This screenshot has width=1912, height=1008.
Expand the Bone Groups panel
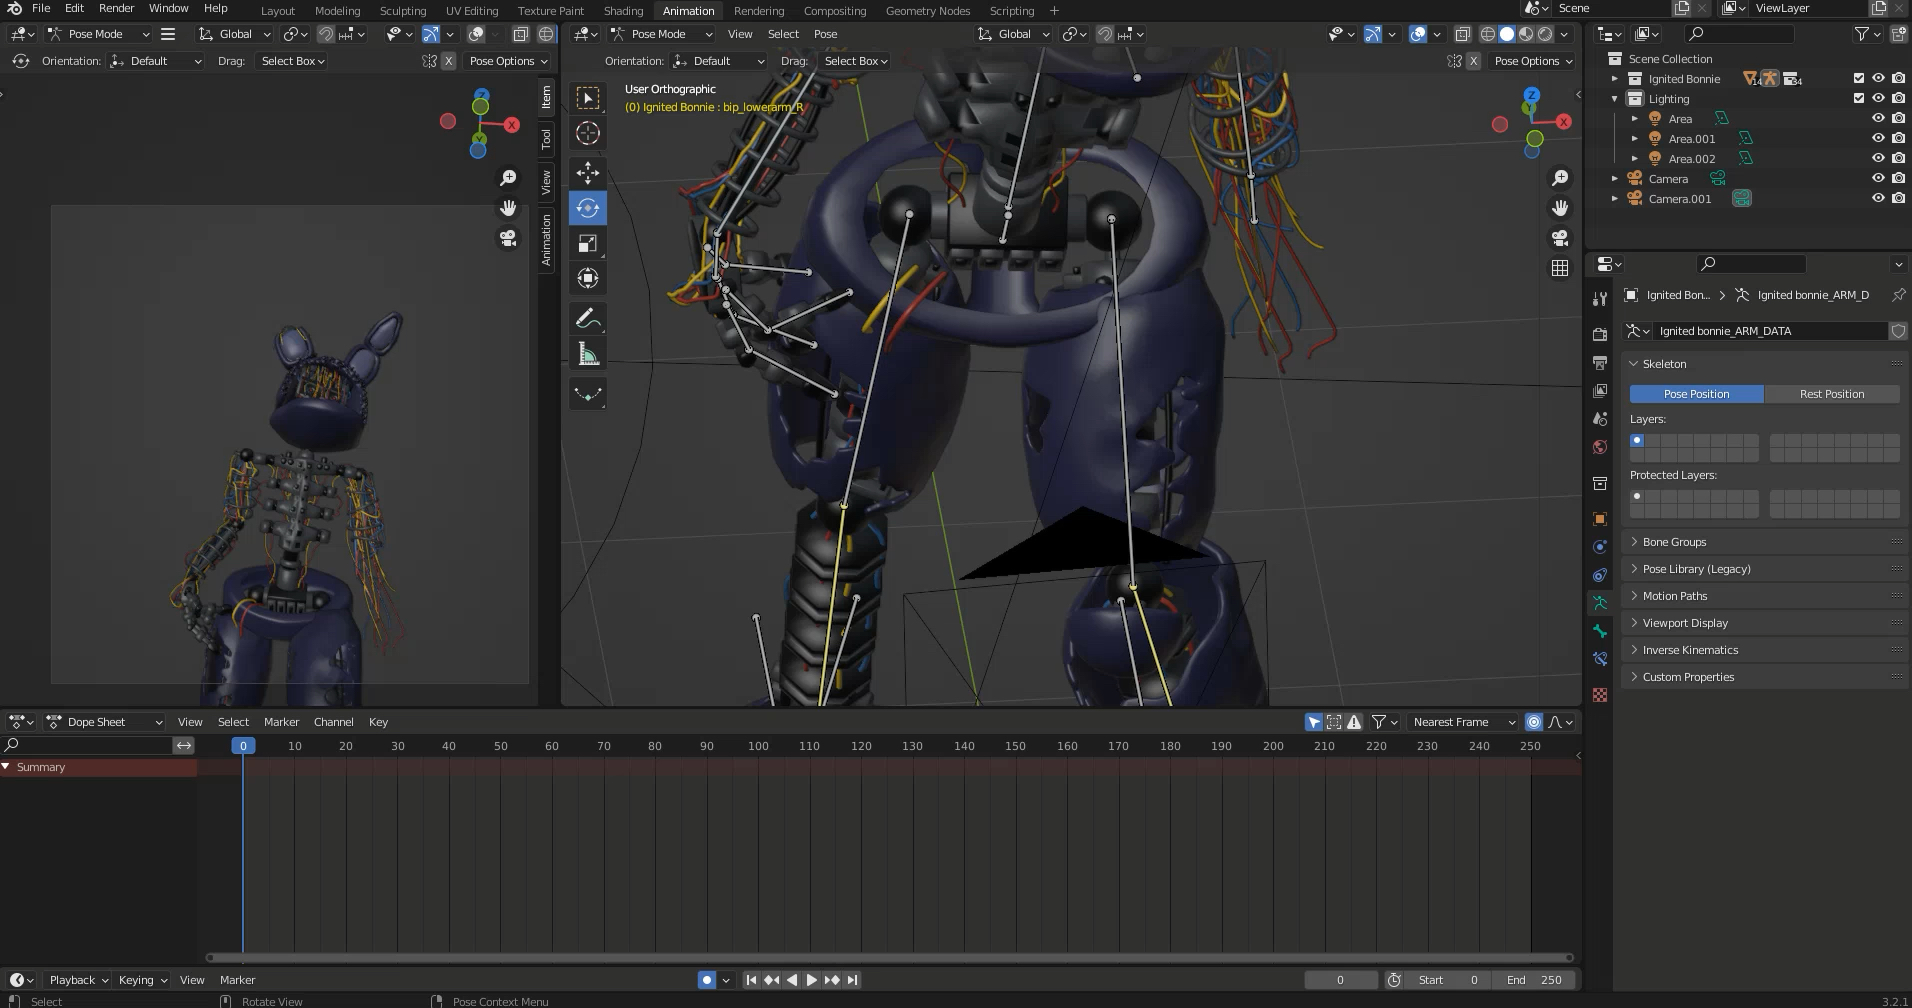1762,542
